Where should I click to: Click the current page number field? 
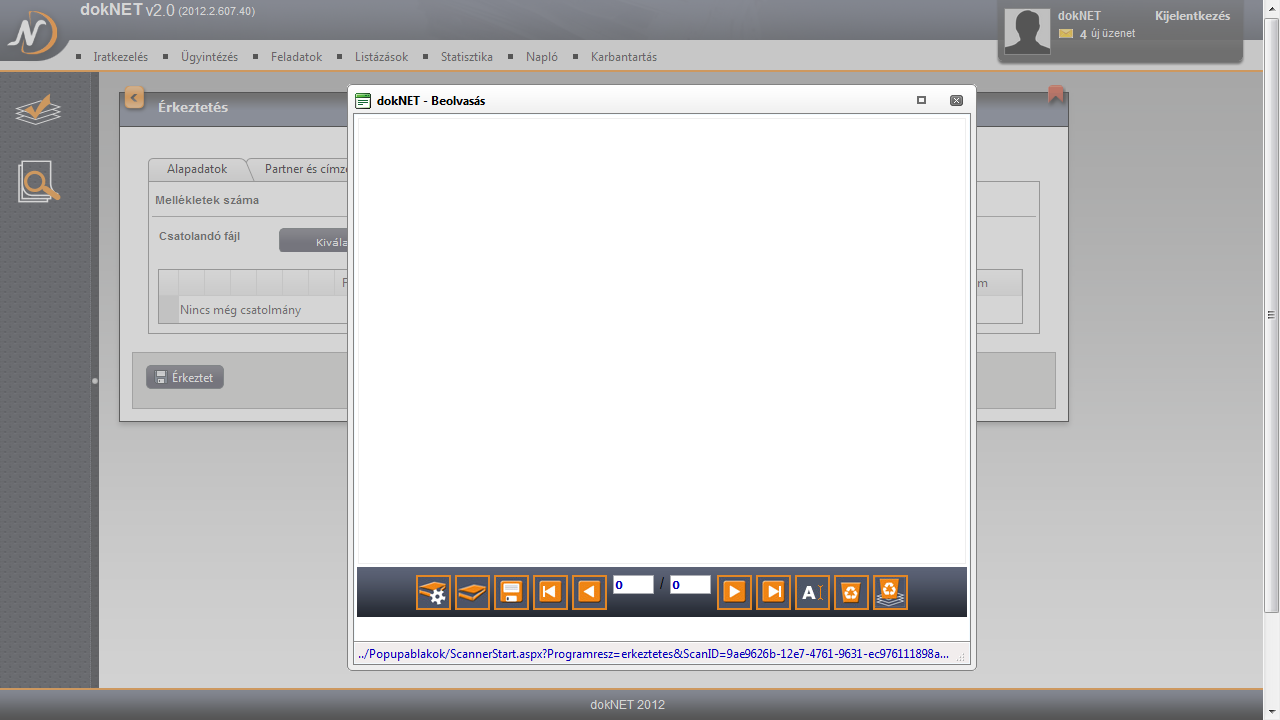(x=633, y=585)
